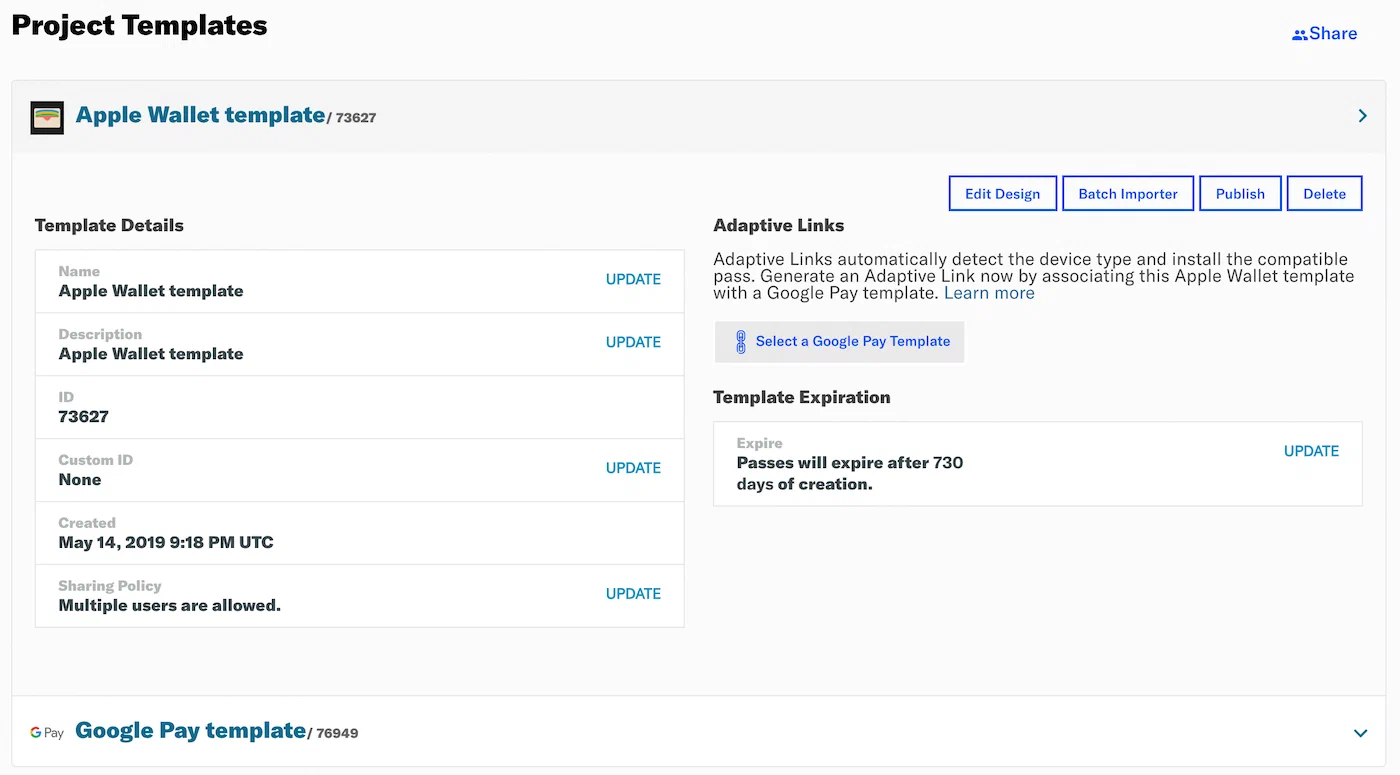Click the Apple Wallet pass thumbnail icon
The image size is (1400, 775).
[x=46, y=116]
